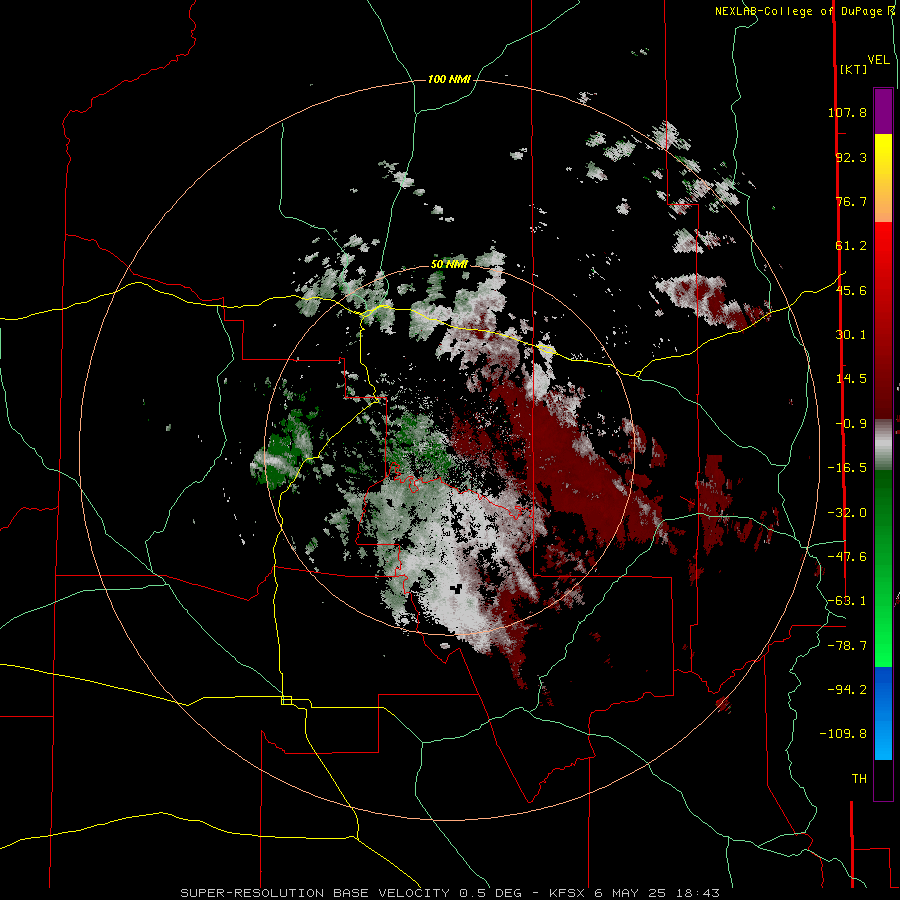This screenshot has width=900, height=900.
Task: Click the small square city marker on the yellow highway
Action: point(286,700)
